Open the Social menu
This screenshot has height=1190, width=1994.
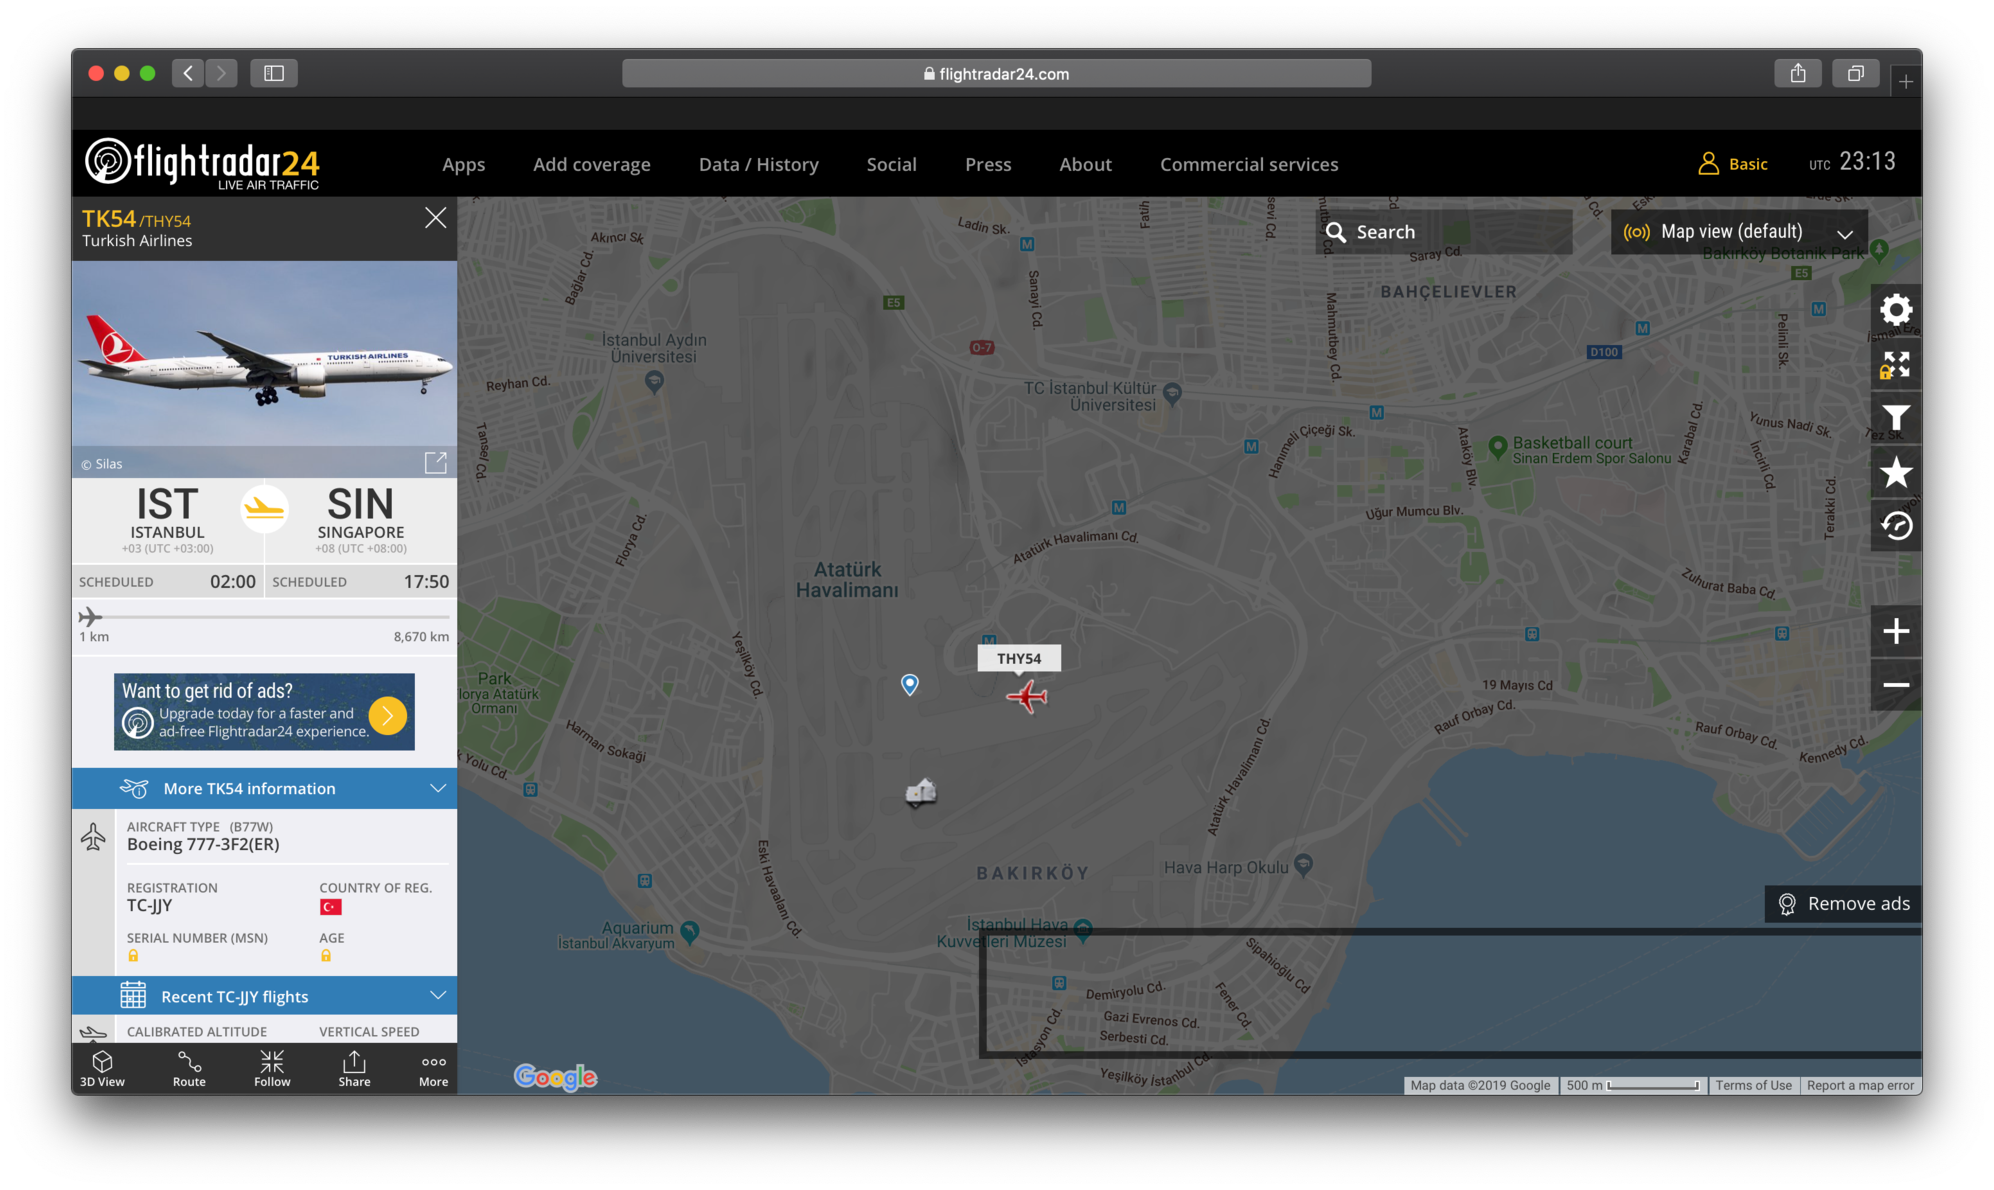point(891,164)
